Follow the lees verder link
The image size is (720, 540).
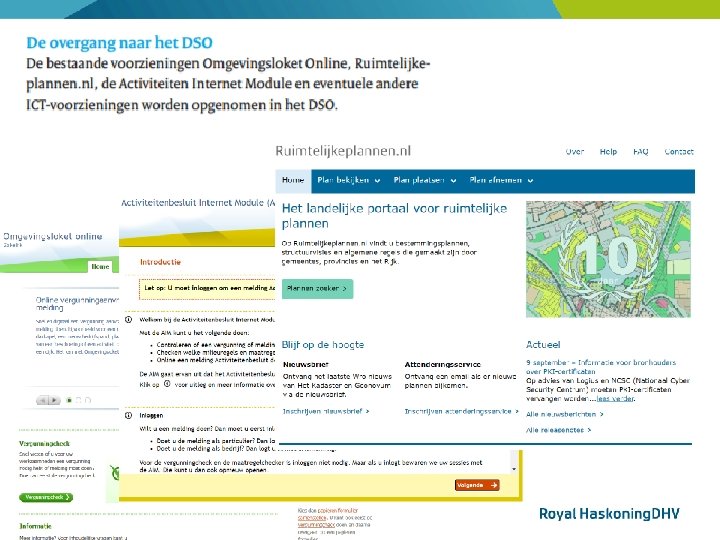615,399
